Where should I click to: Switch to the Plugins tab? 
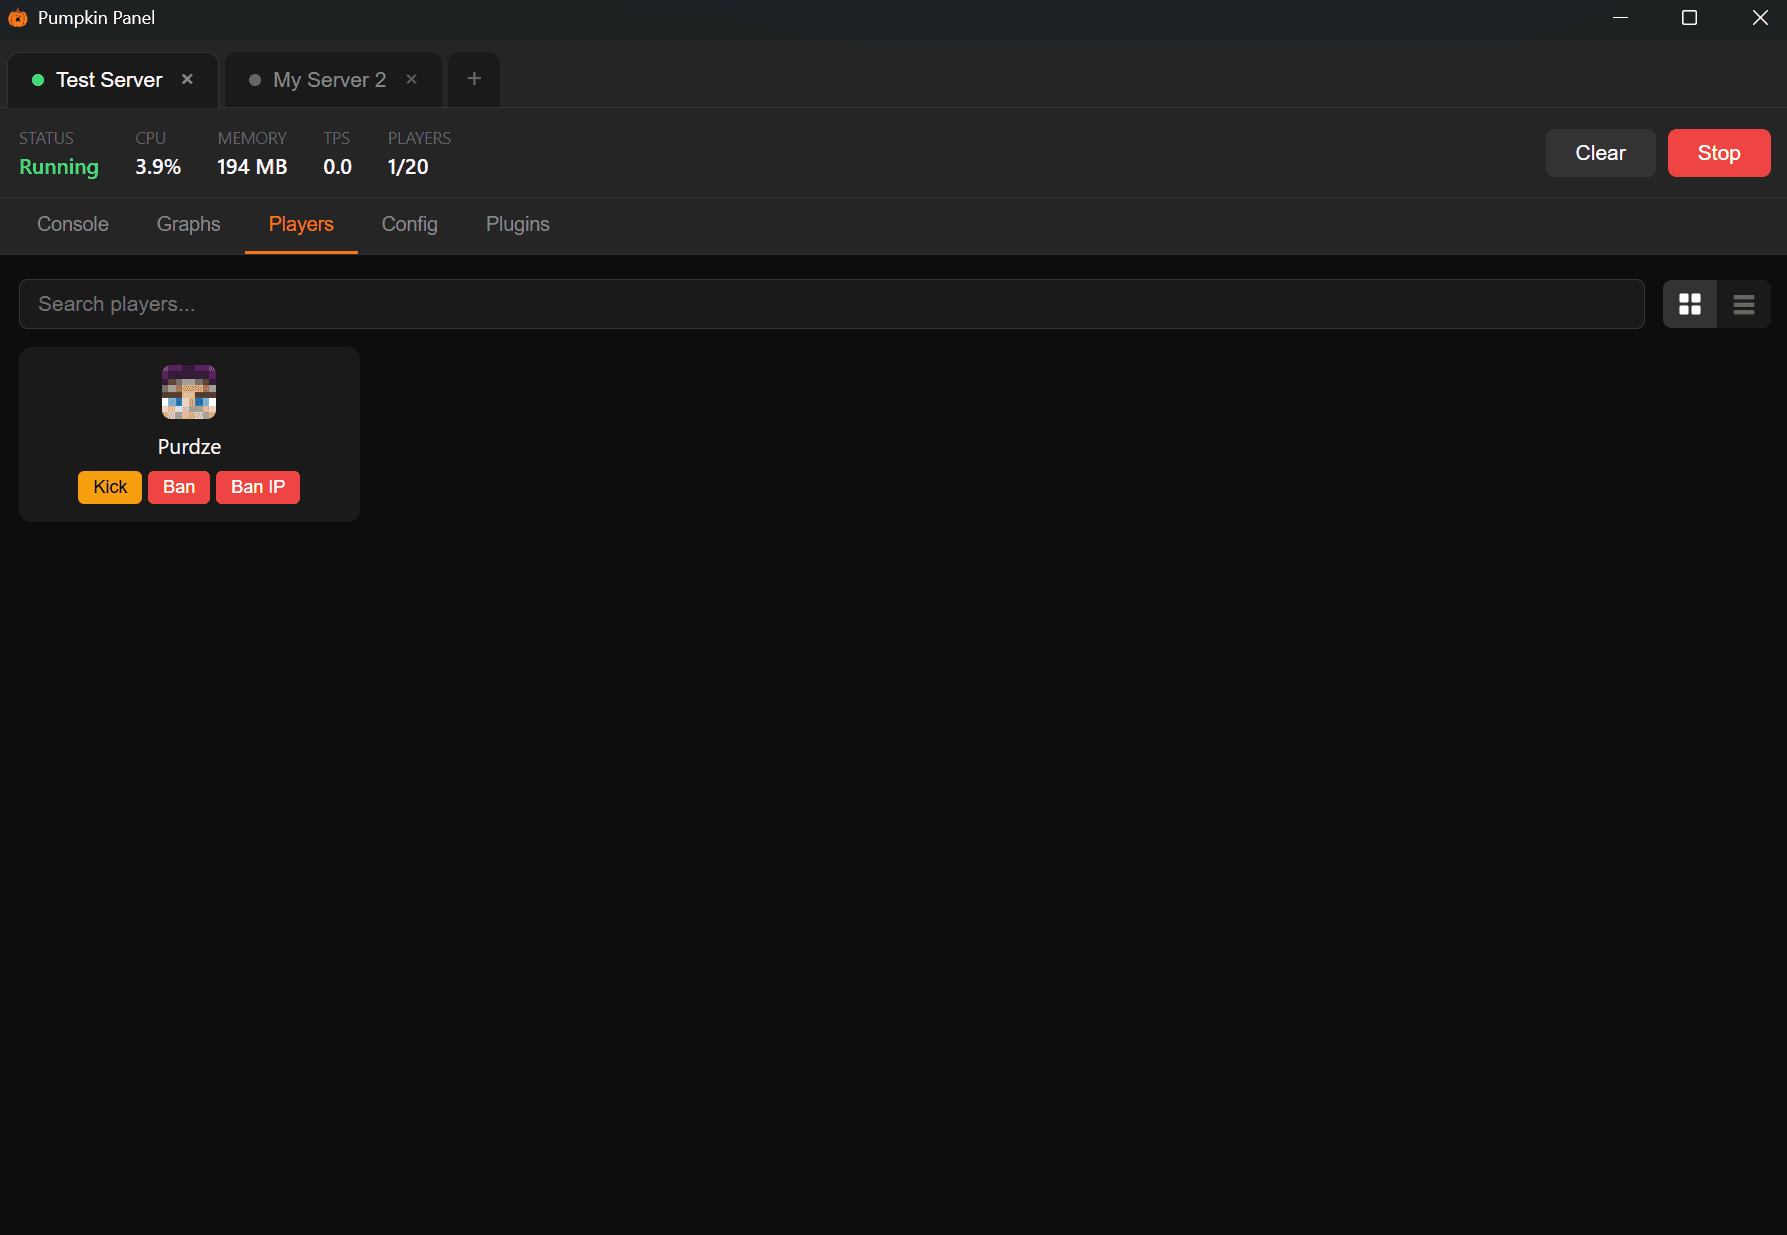[x=517, y=224]
